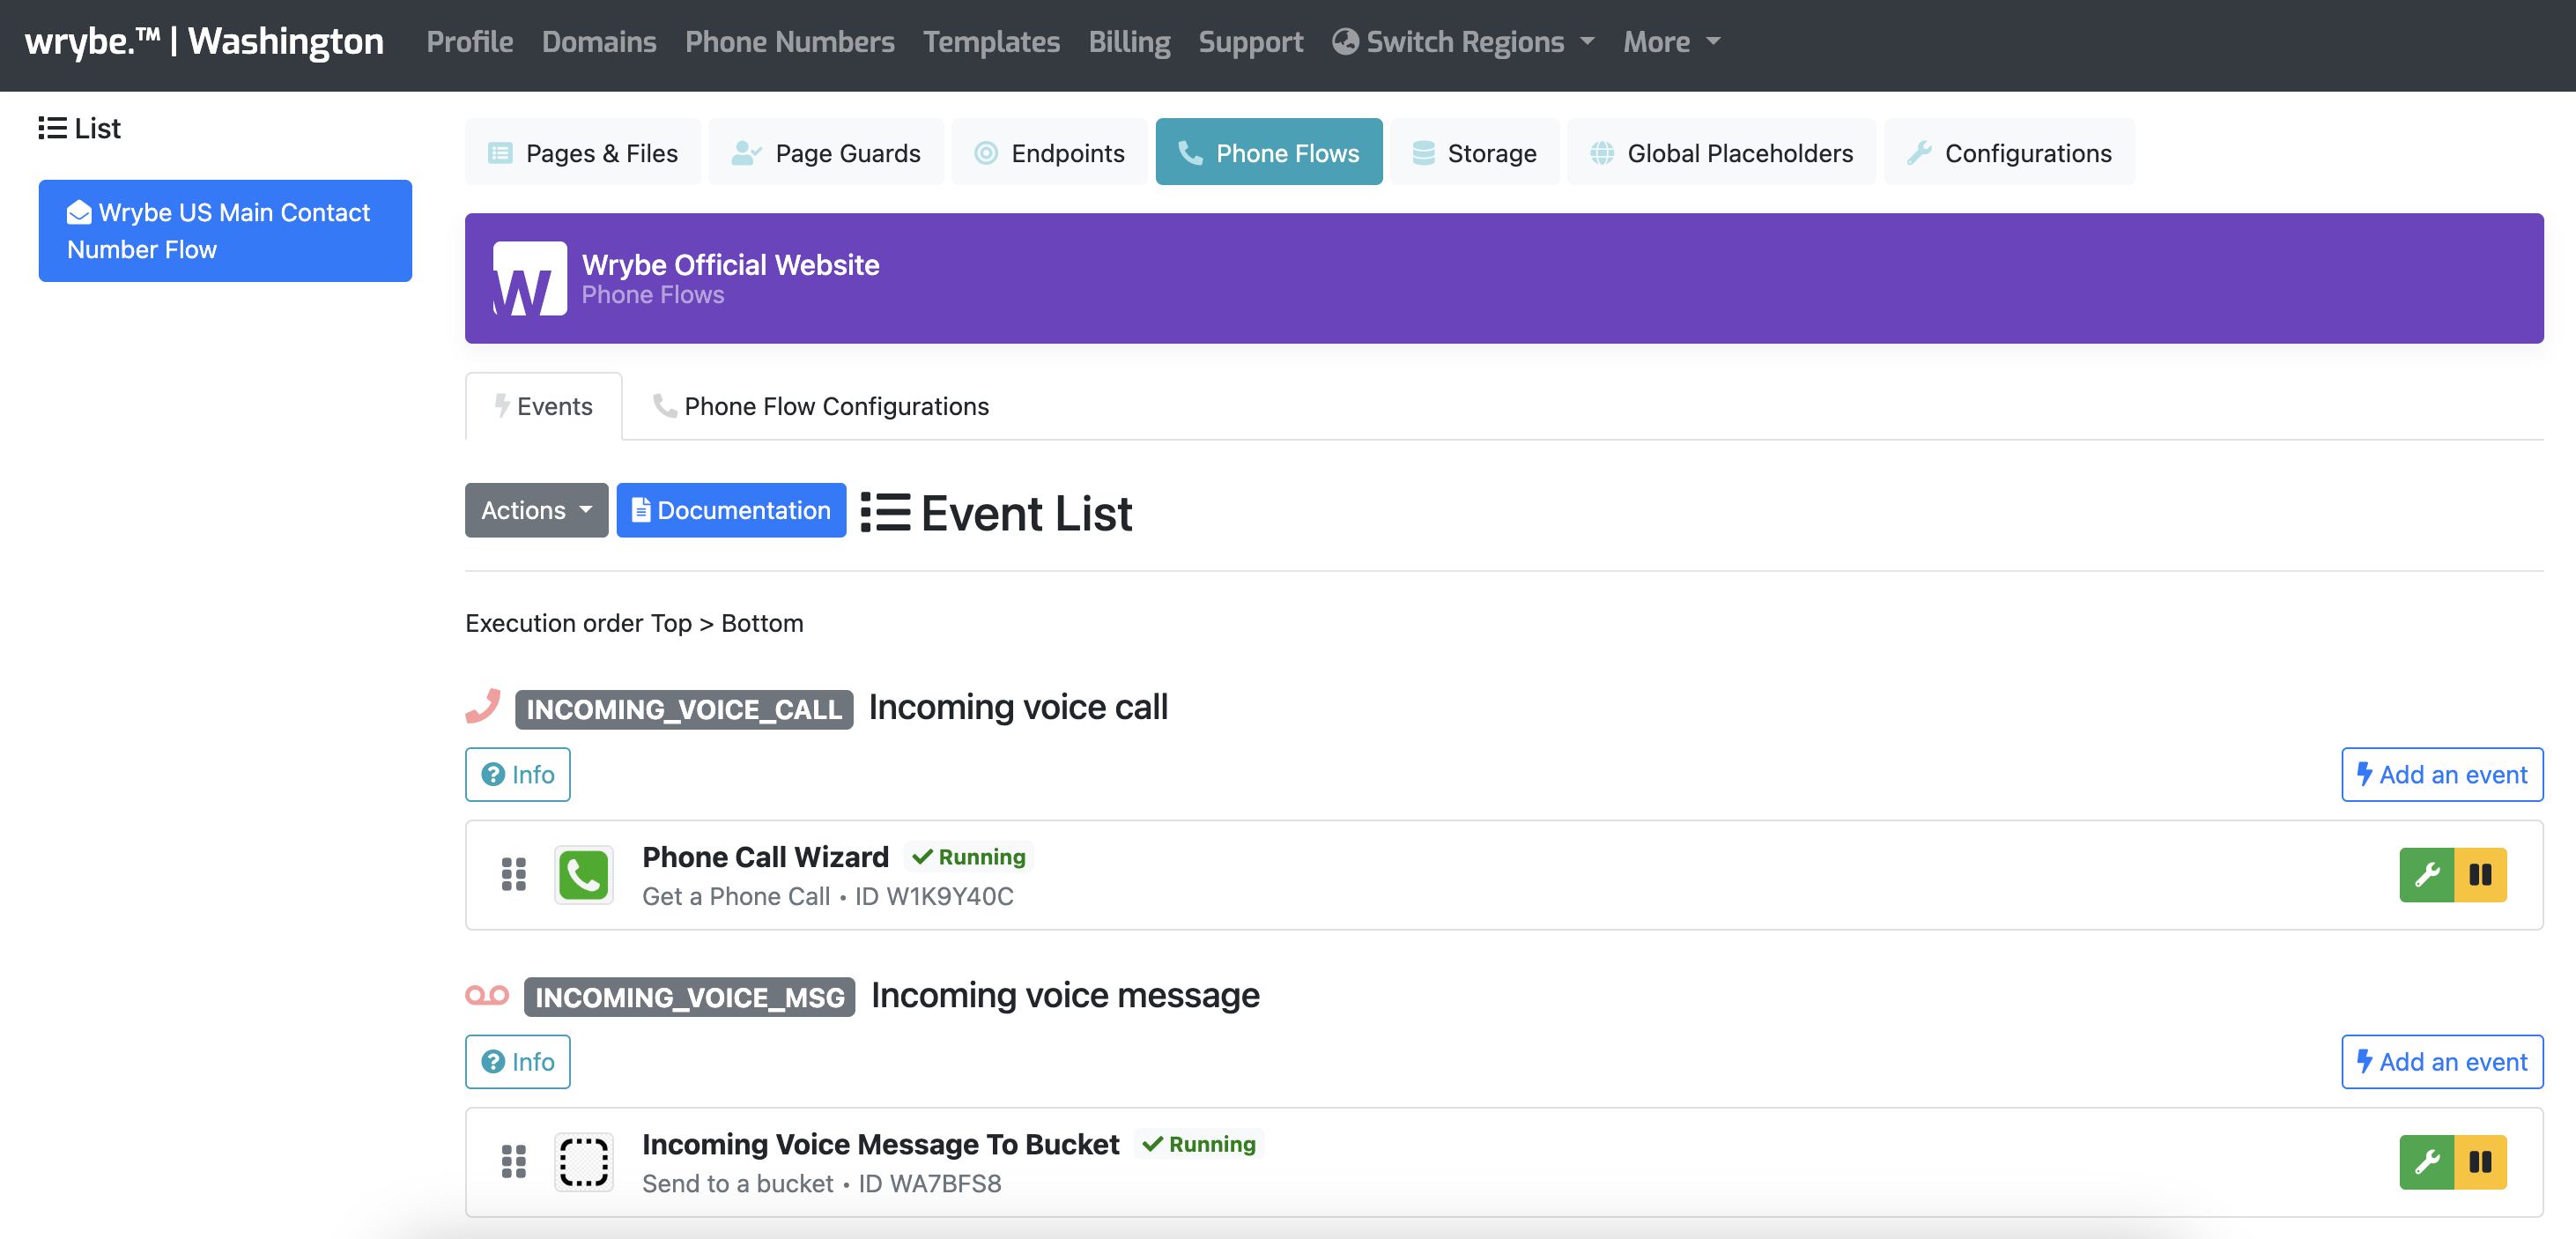Expand the More menu
Screen dimensions: 2576x1239
(1670, 42)
